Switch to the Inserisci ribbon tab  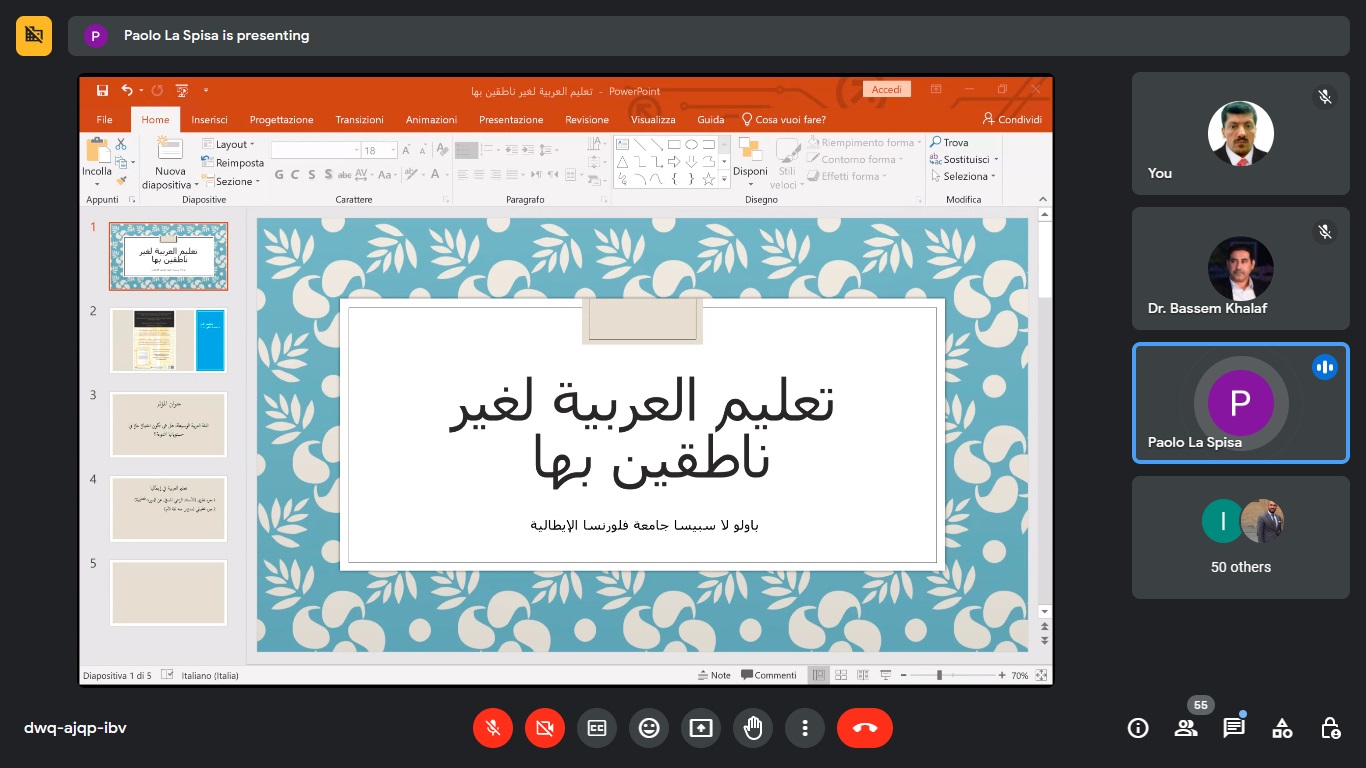209,120
